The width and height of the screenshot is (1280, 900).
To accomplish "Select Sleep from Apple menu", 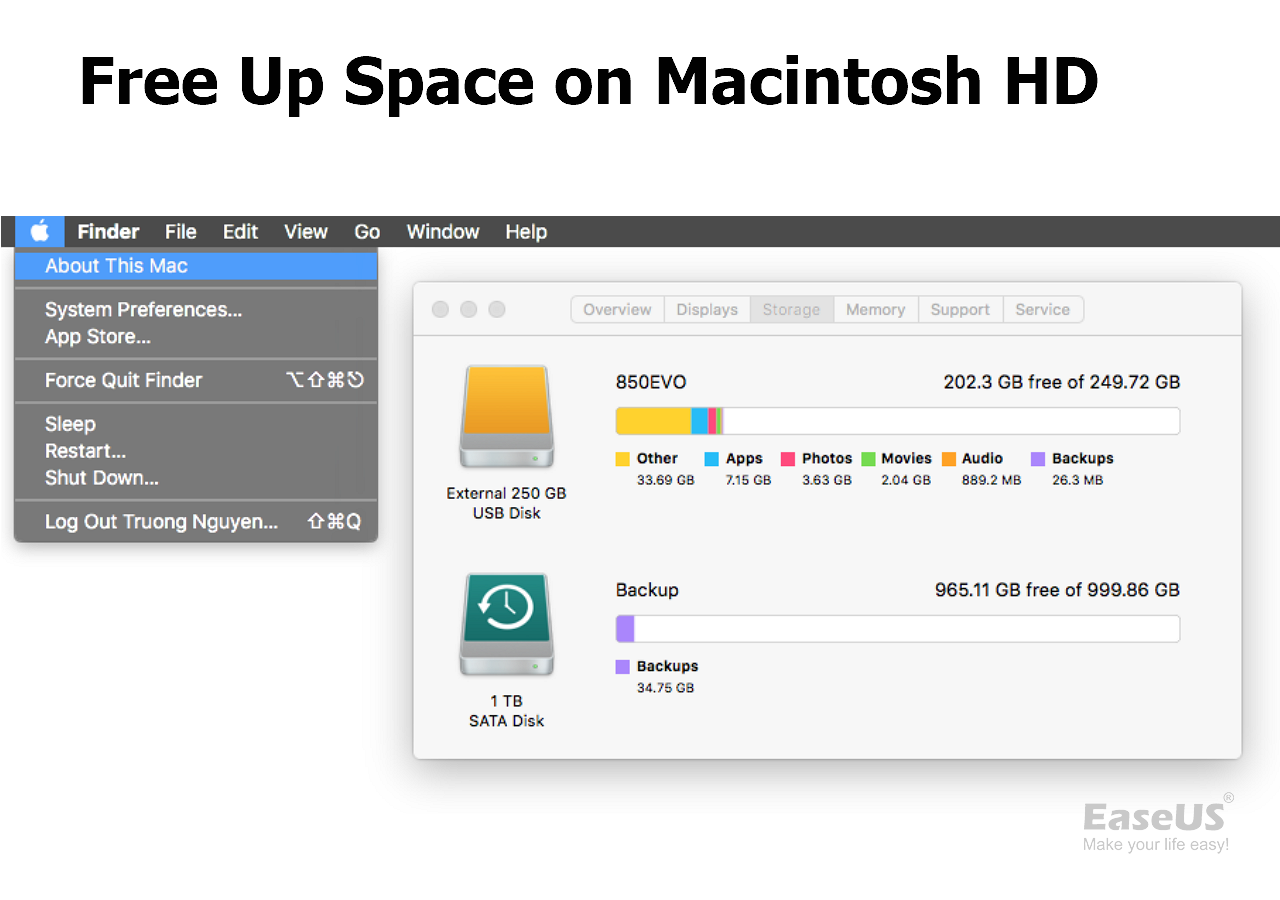I will tap(196, 424).
